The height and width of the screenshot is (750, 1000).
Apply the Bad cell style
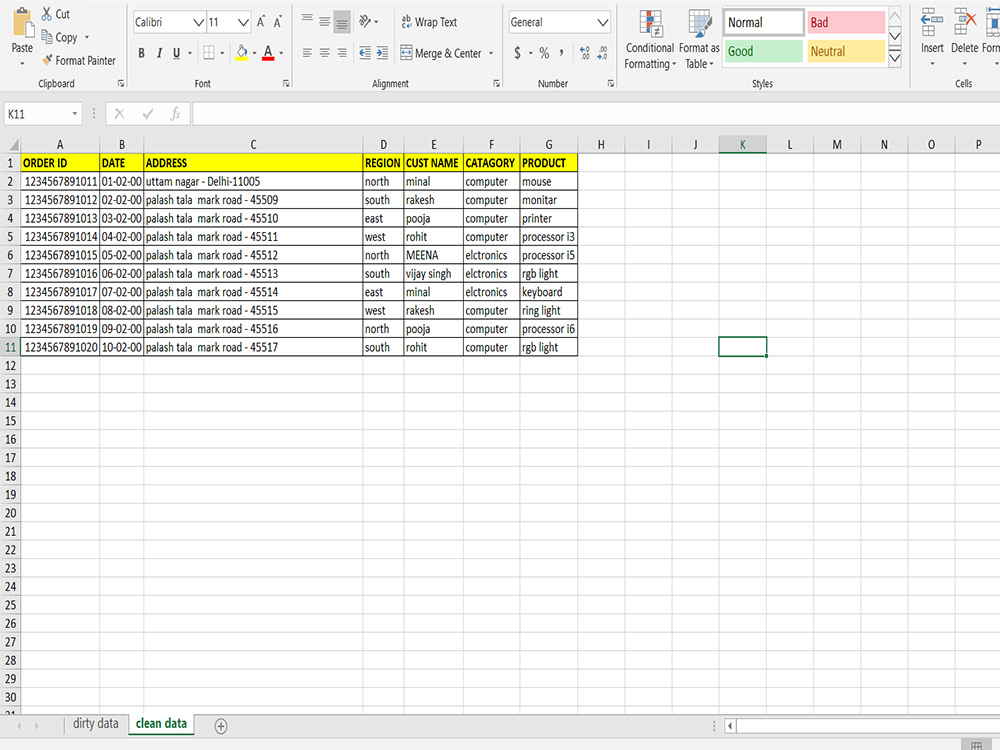click(x=846, y=22)
